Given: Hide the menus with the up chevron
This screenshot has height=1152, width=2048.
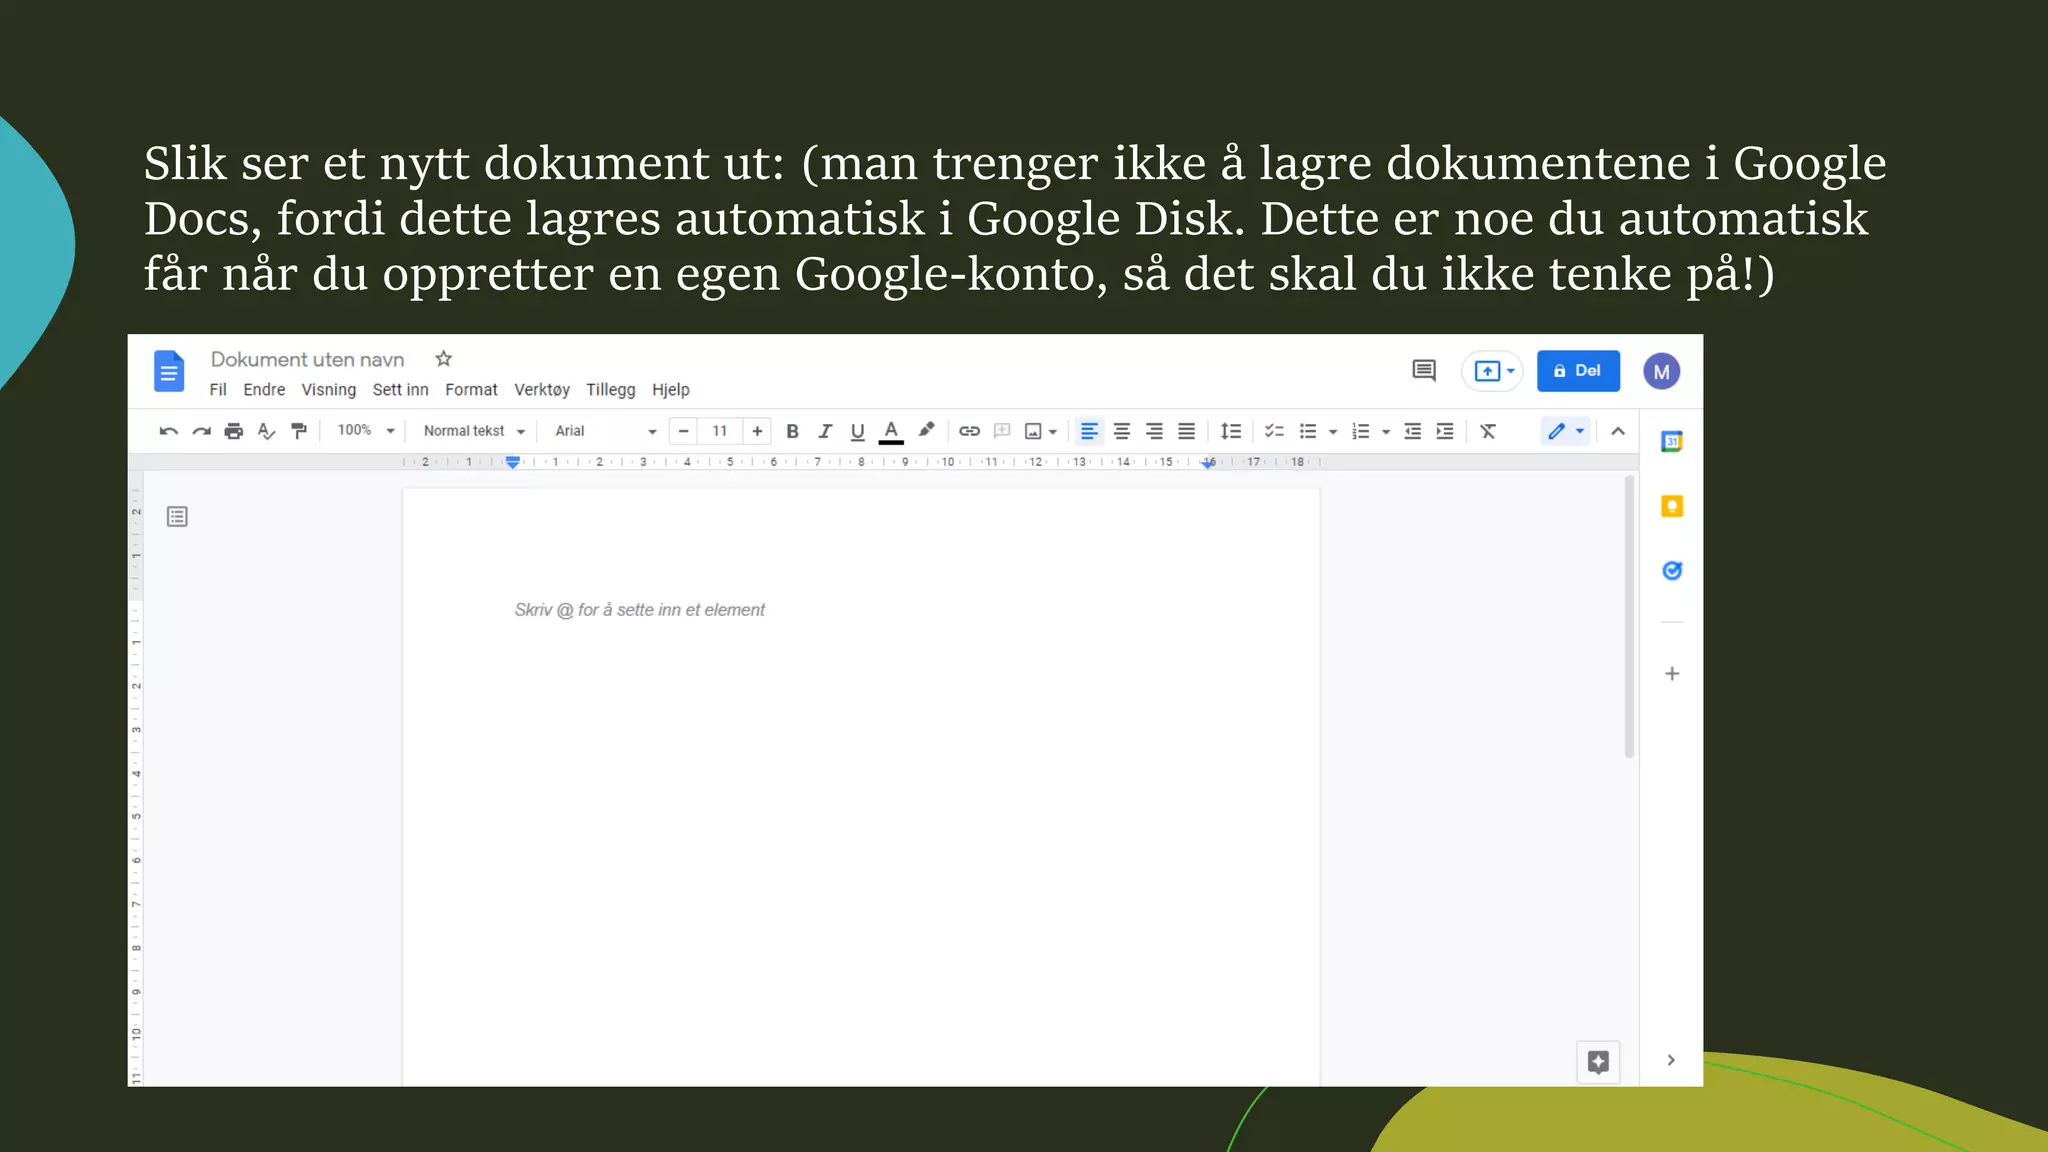Looking at the screenshot, I should pos(1618,431).
